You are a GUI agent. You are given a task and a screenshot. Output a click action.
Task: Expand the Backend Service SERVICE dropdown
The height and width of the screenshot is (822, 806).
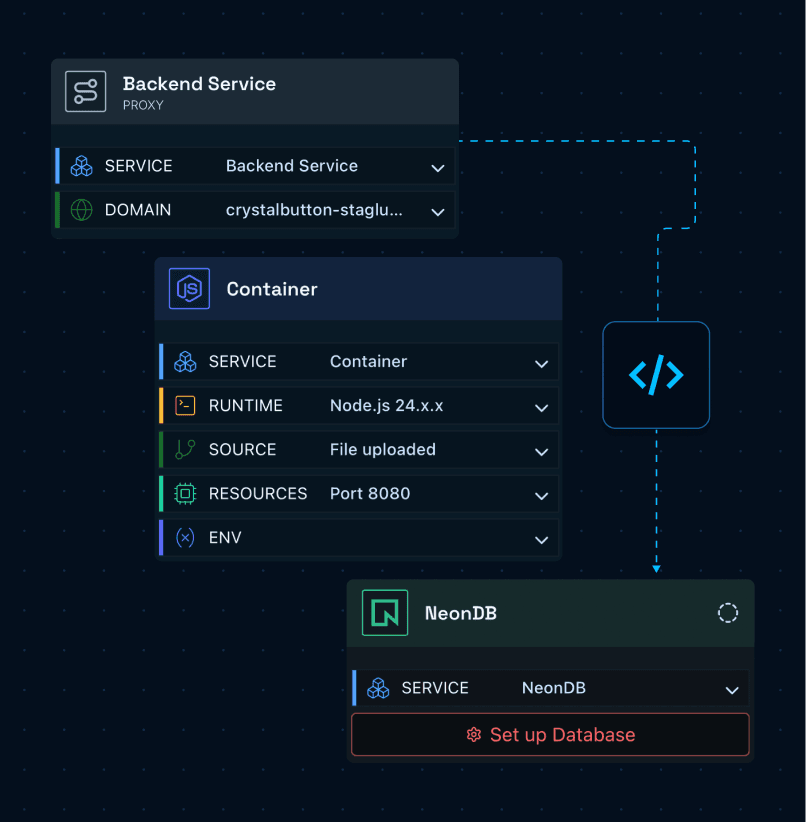click(438, 168)
